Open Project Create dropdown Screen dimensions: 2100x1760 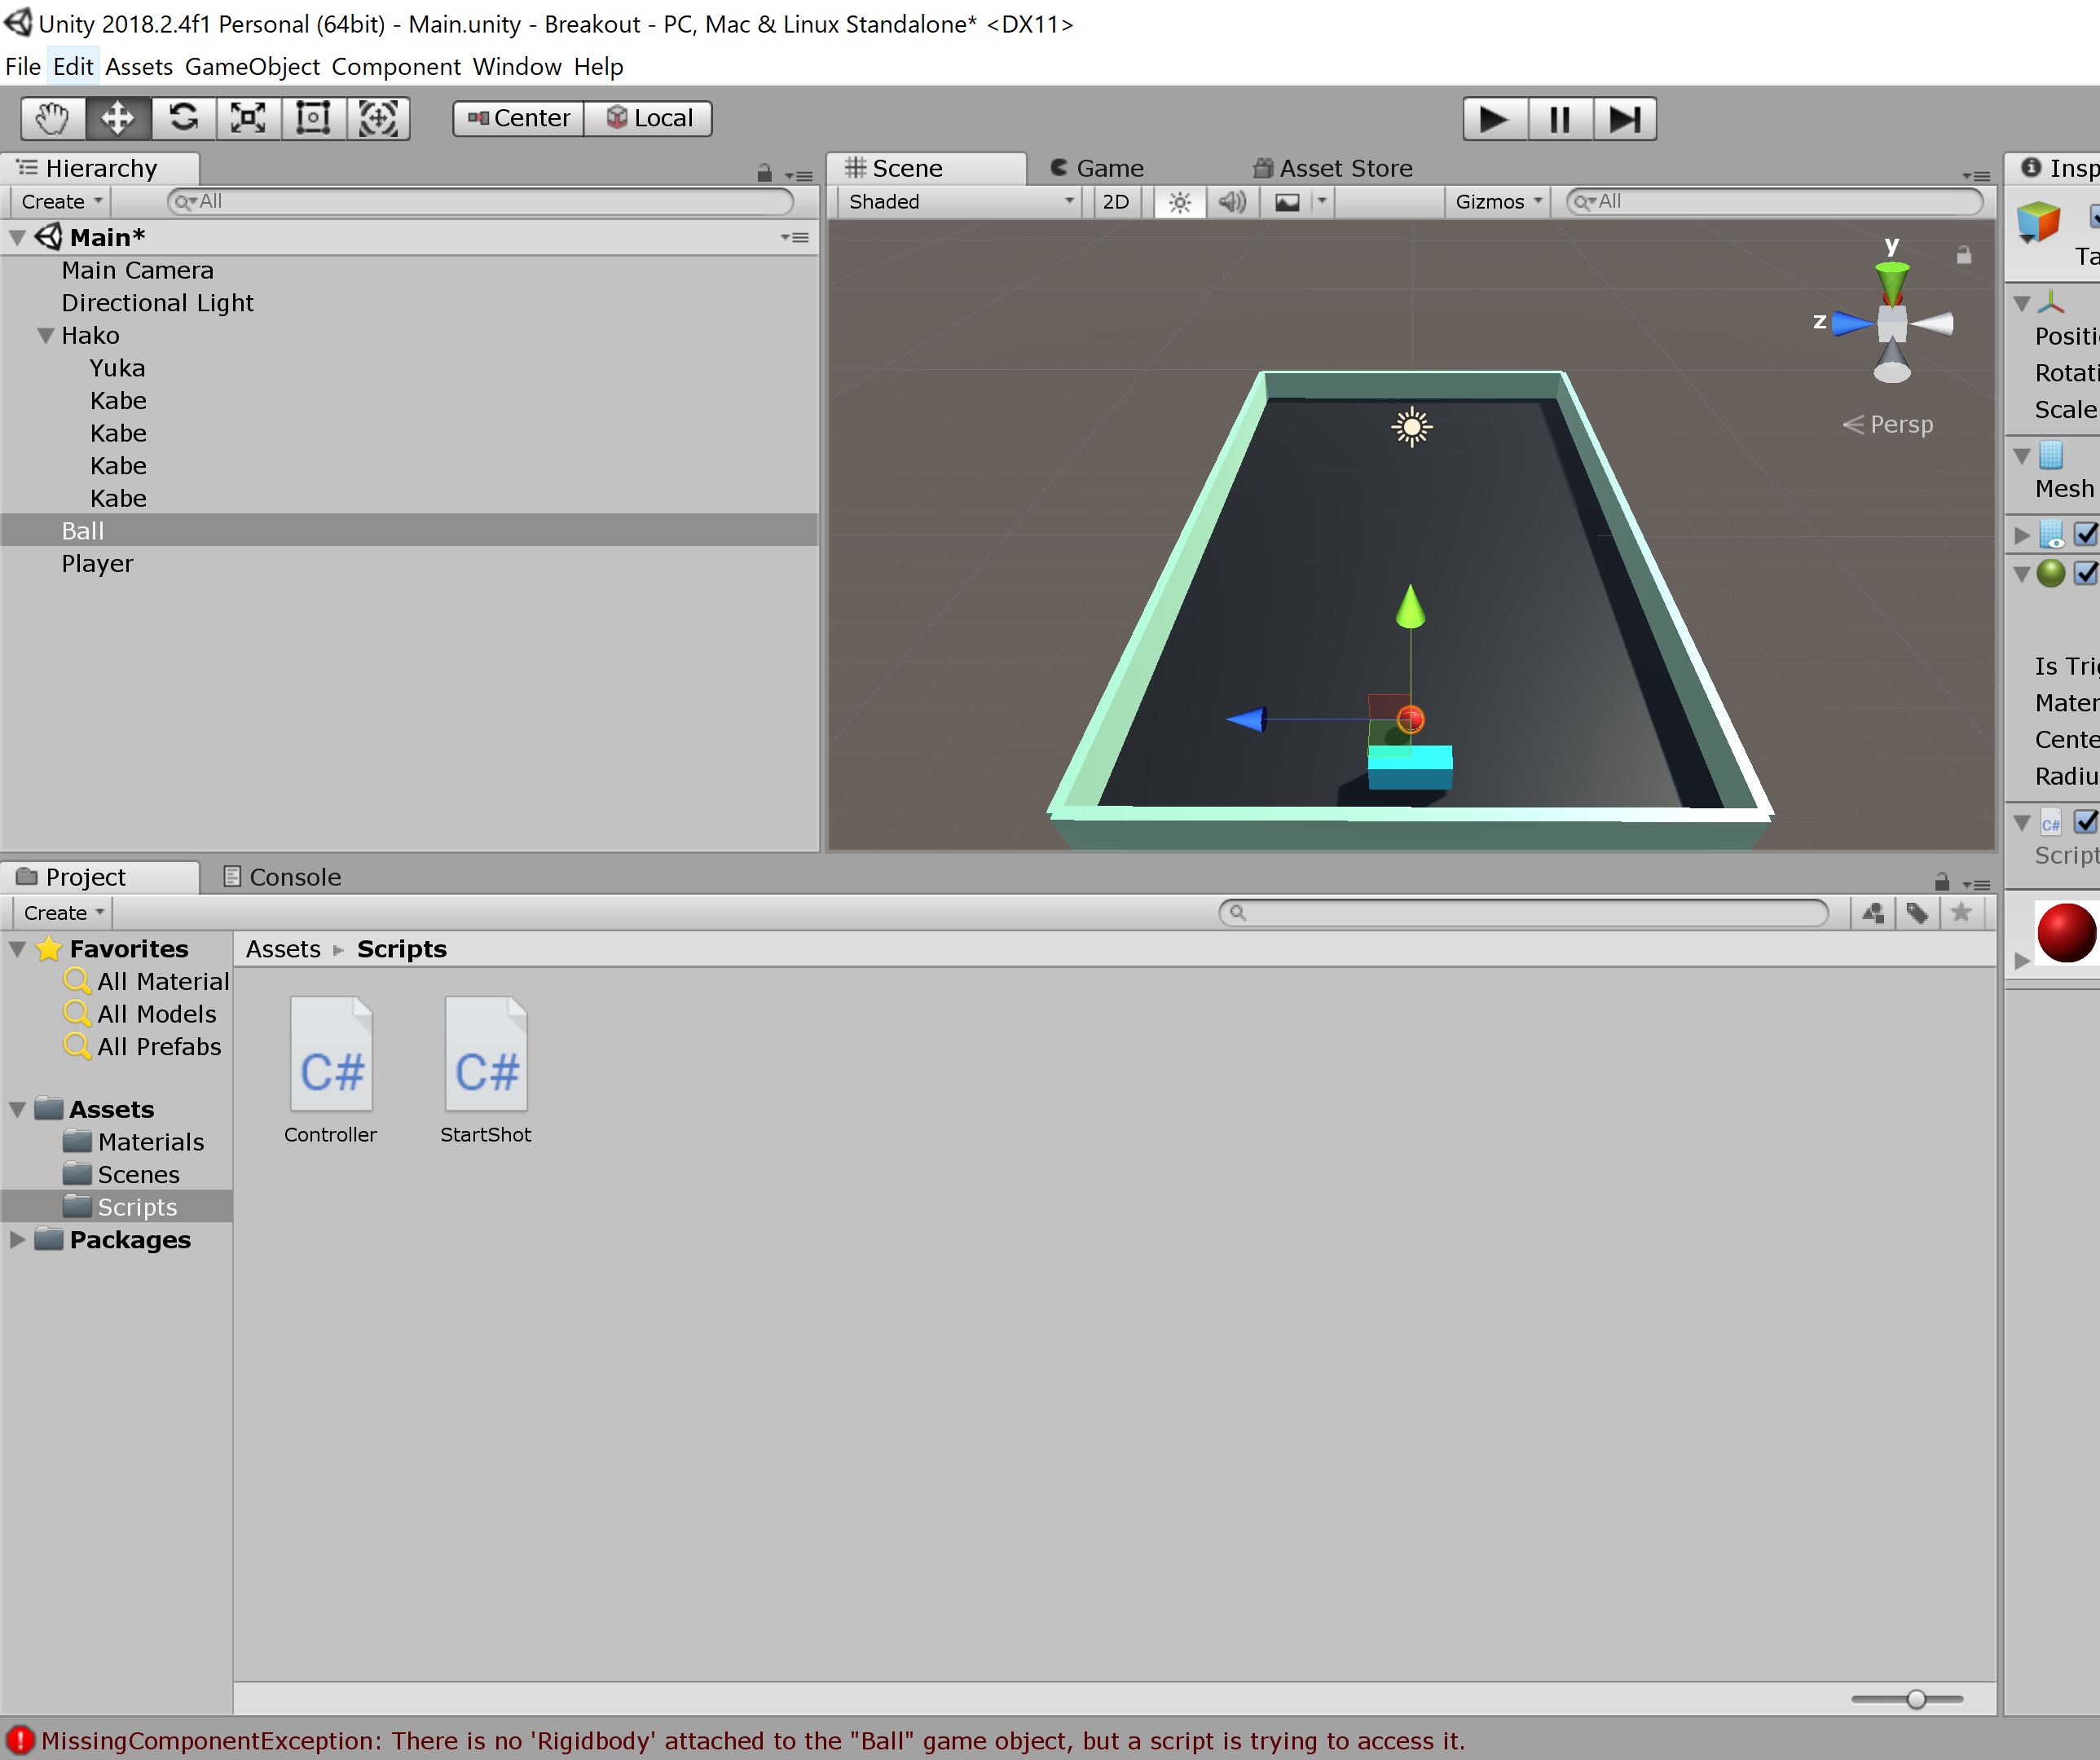(x=62, y=913)
